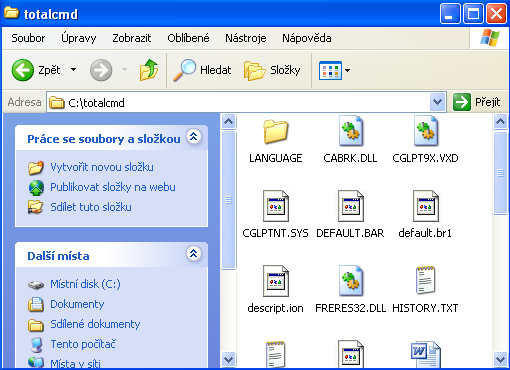Open the Zobrazit menu

(x=132, y=38)
